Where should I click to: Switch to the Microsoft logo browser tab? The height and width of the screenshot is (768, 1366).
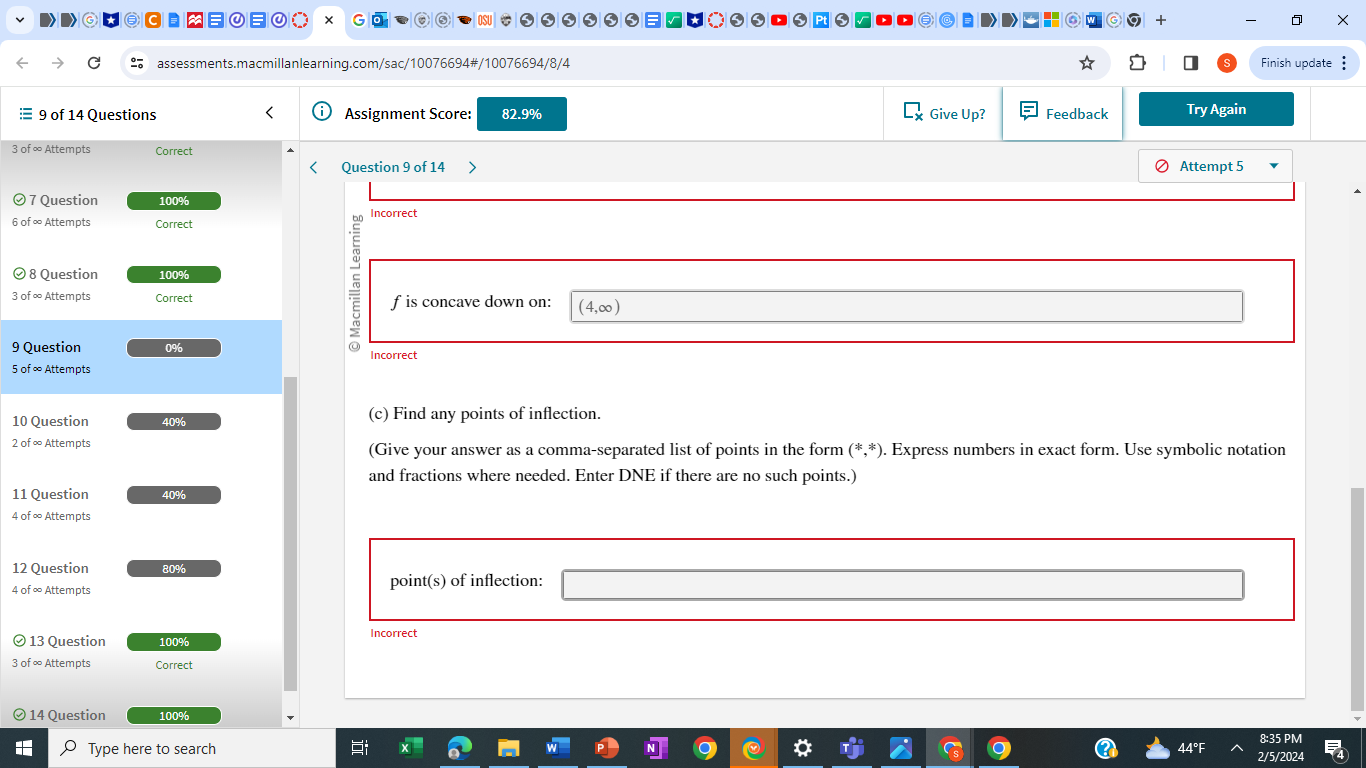click(1051, 20)
